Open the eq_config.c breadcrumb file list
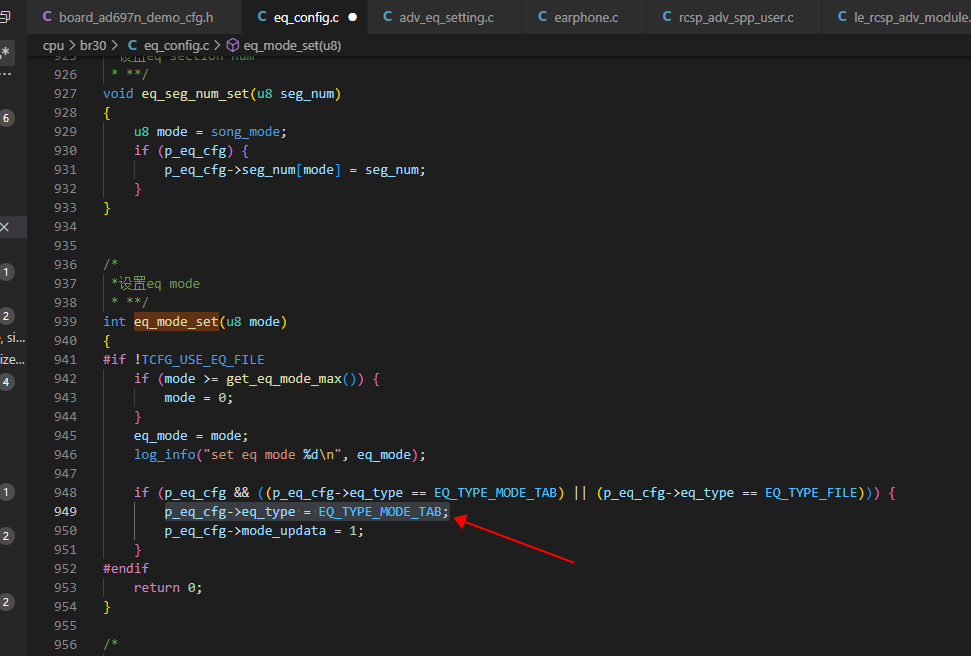This screenshot has height=656, width=971. pyautogui.click(x=168, y=45)
